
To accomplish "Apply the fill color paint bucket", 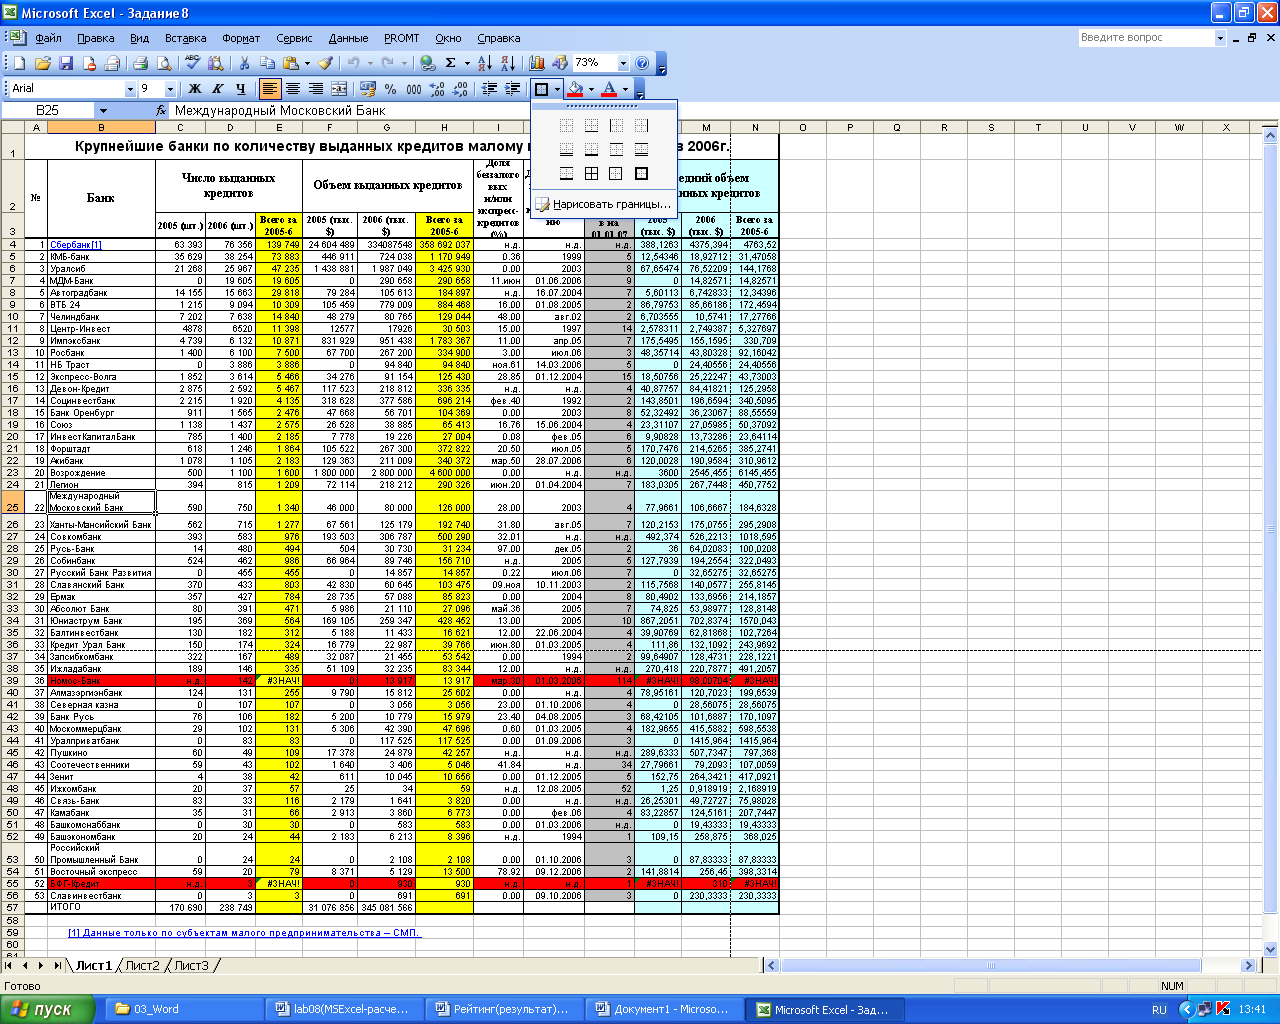I will coord(575,89).
